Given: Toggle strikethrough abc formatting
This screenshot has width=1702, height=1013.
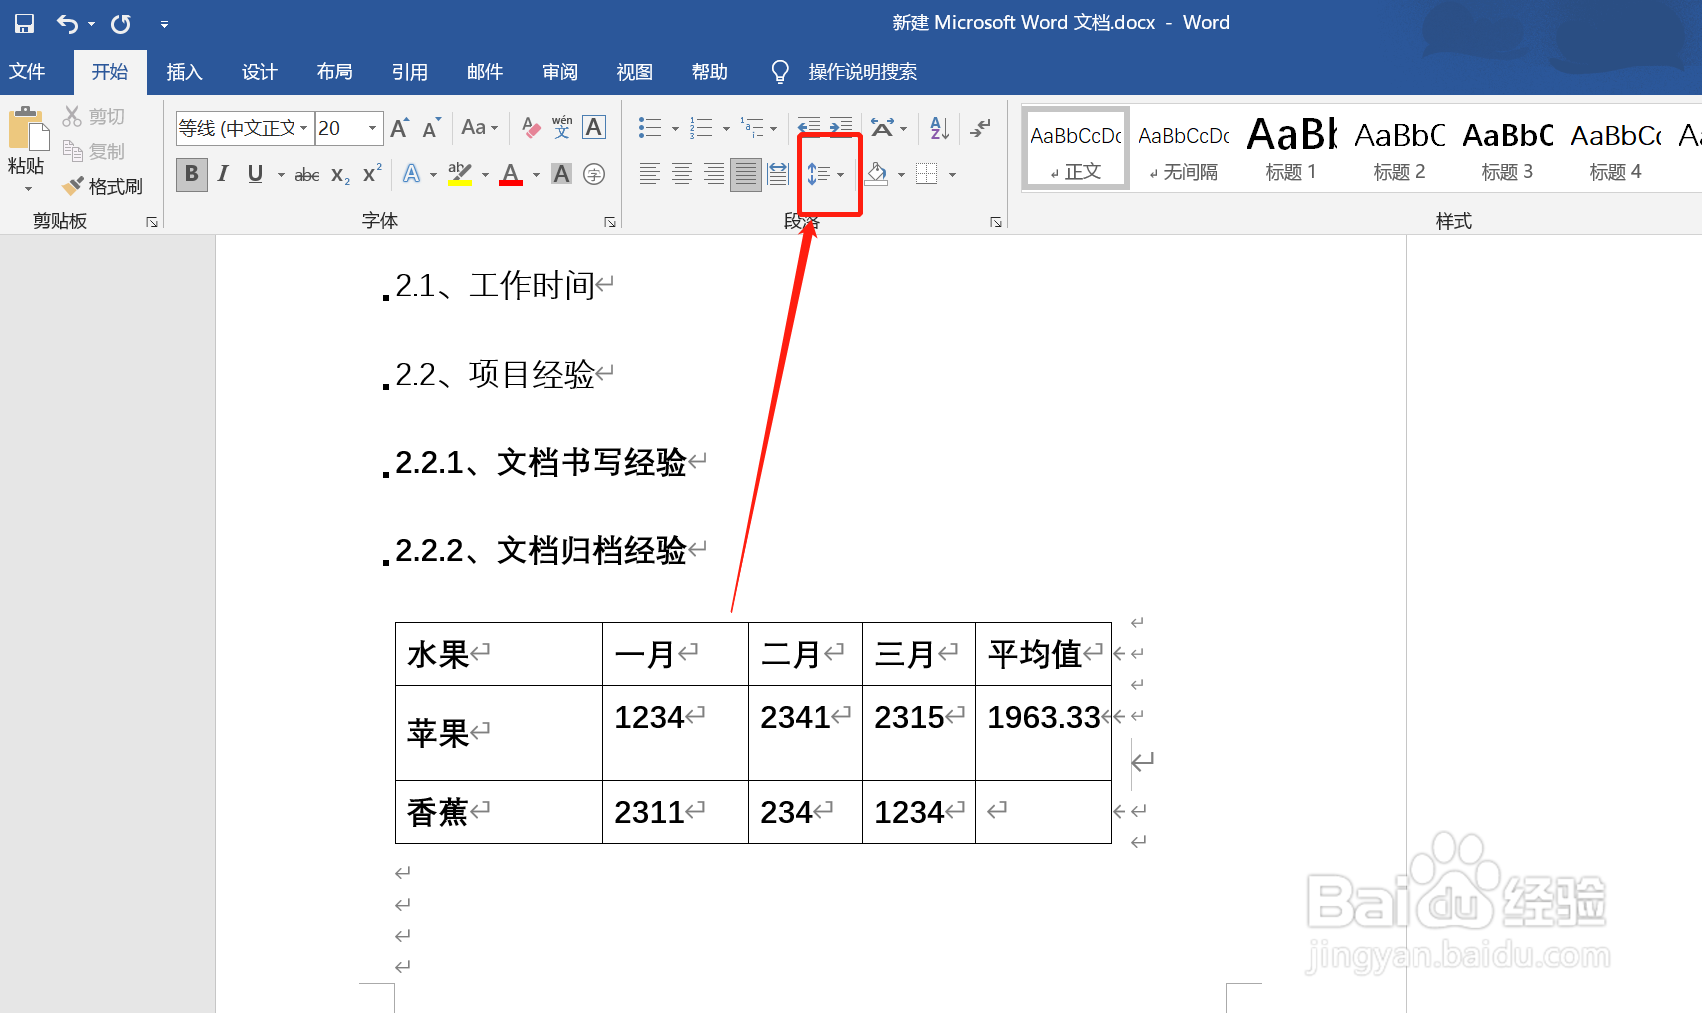Looking at the screenshot, I should coord(307,175).
